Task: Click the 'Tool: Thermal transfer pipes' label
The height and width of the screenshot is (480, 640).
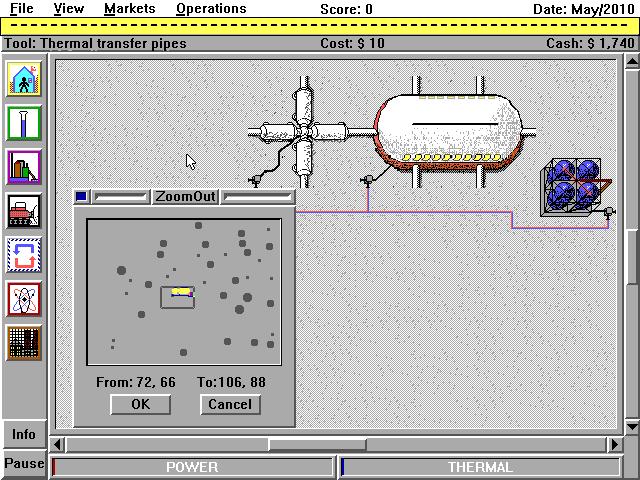Action: coord(96,43)
